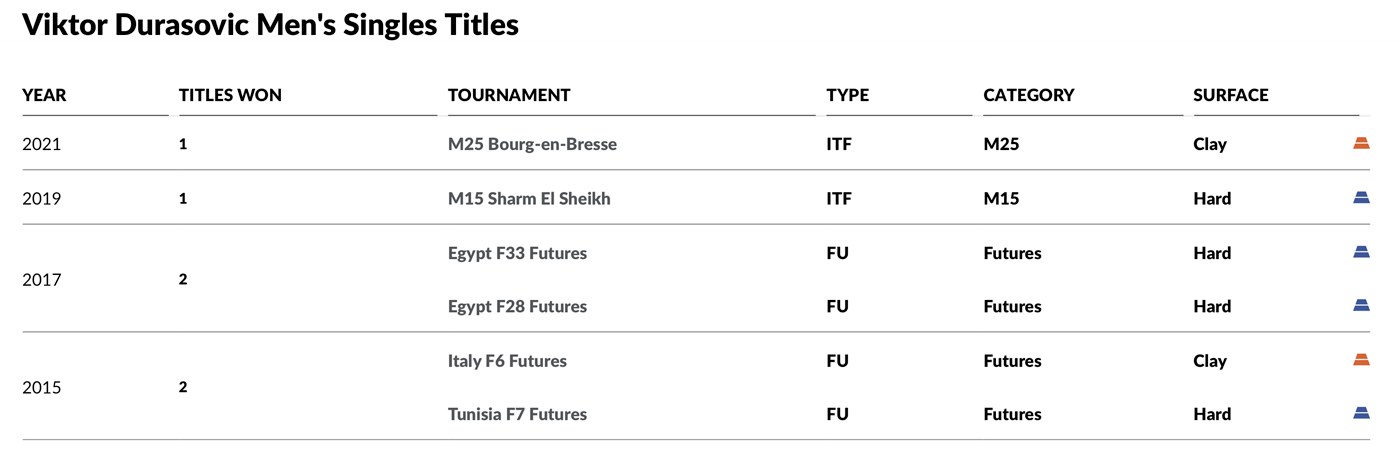The width and height of the screenshot is (1400, 456).
Task: Open the Italy F6 Futures tournament
Action: pyautogui.click(x=507, y=361)
